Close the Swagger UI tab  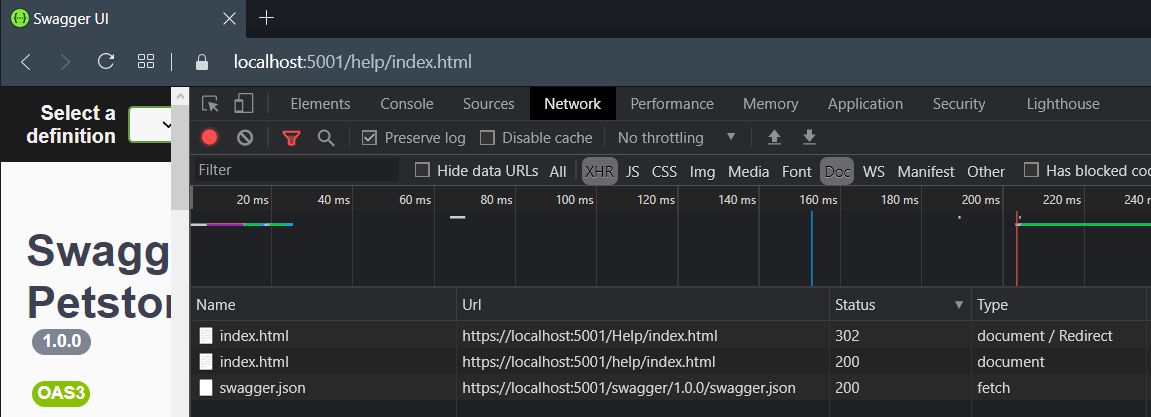tap(229, 18)
